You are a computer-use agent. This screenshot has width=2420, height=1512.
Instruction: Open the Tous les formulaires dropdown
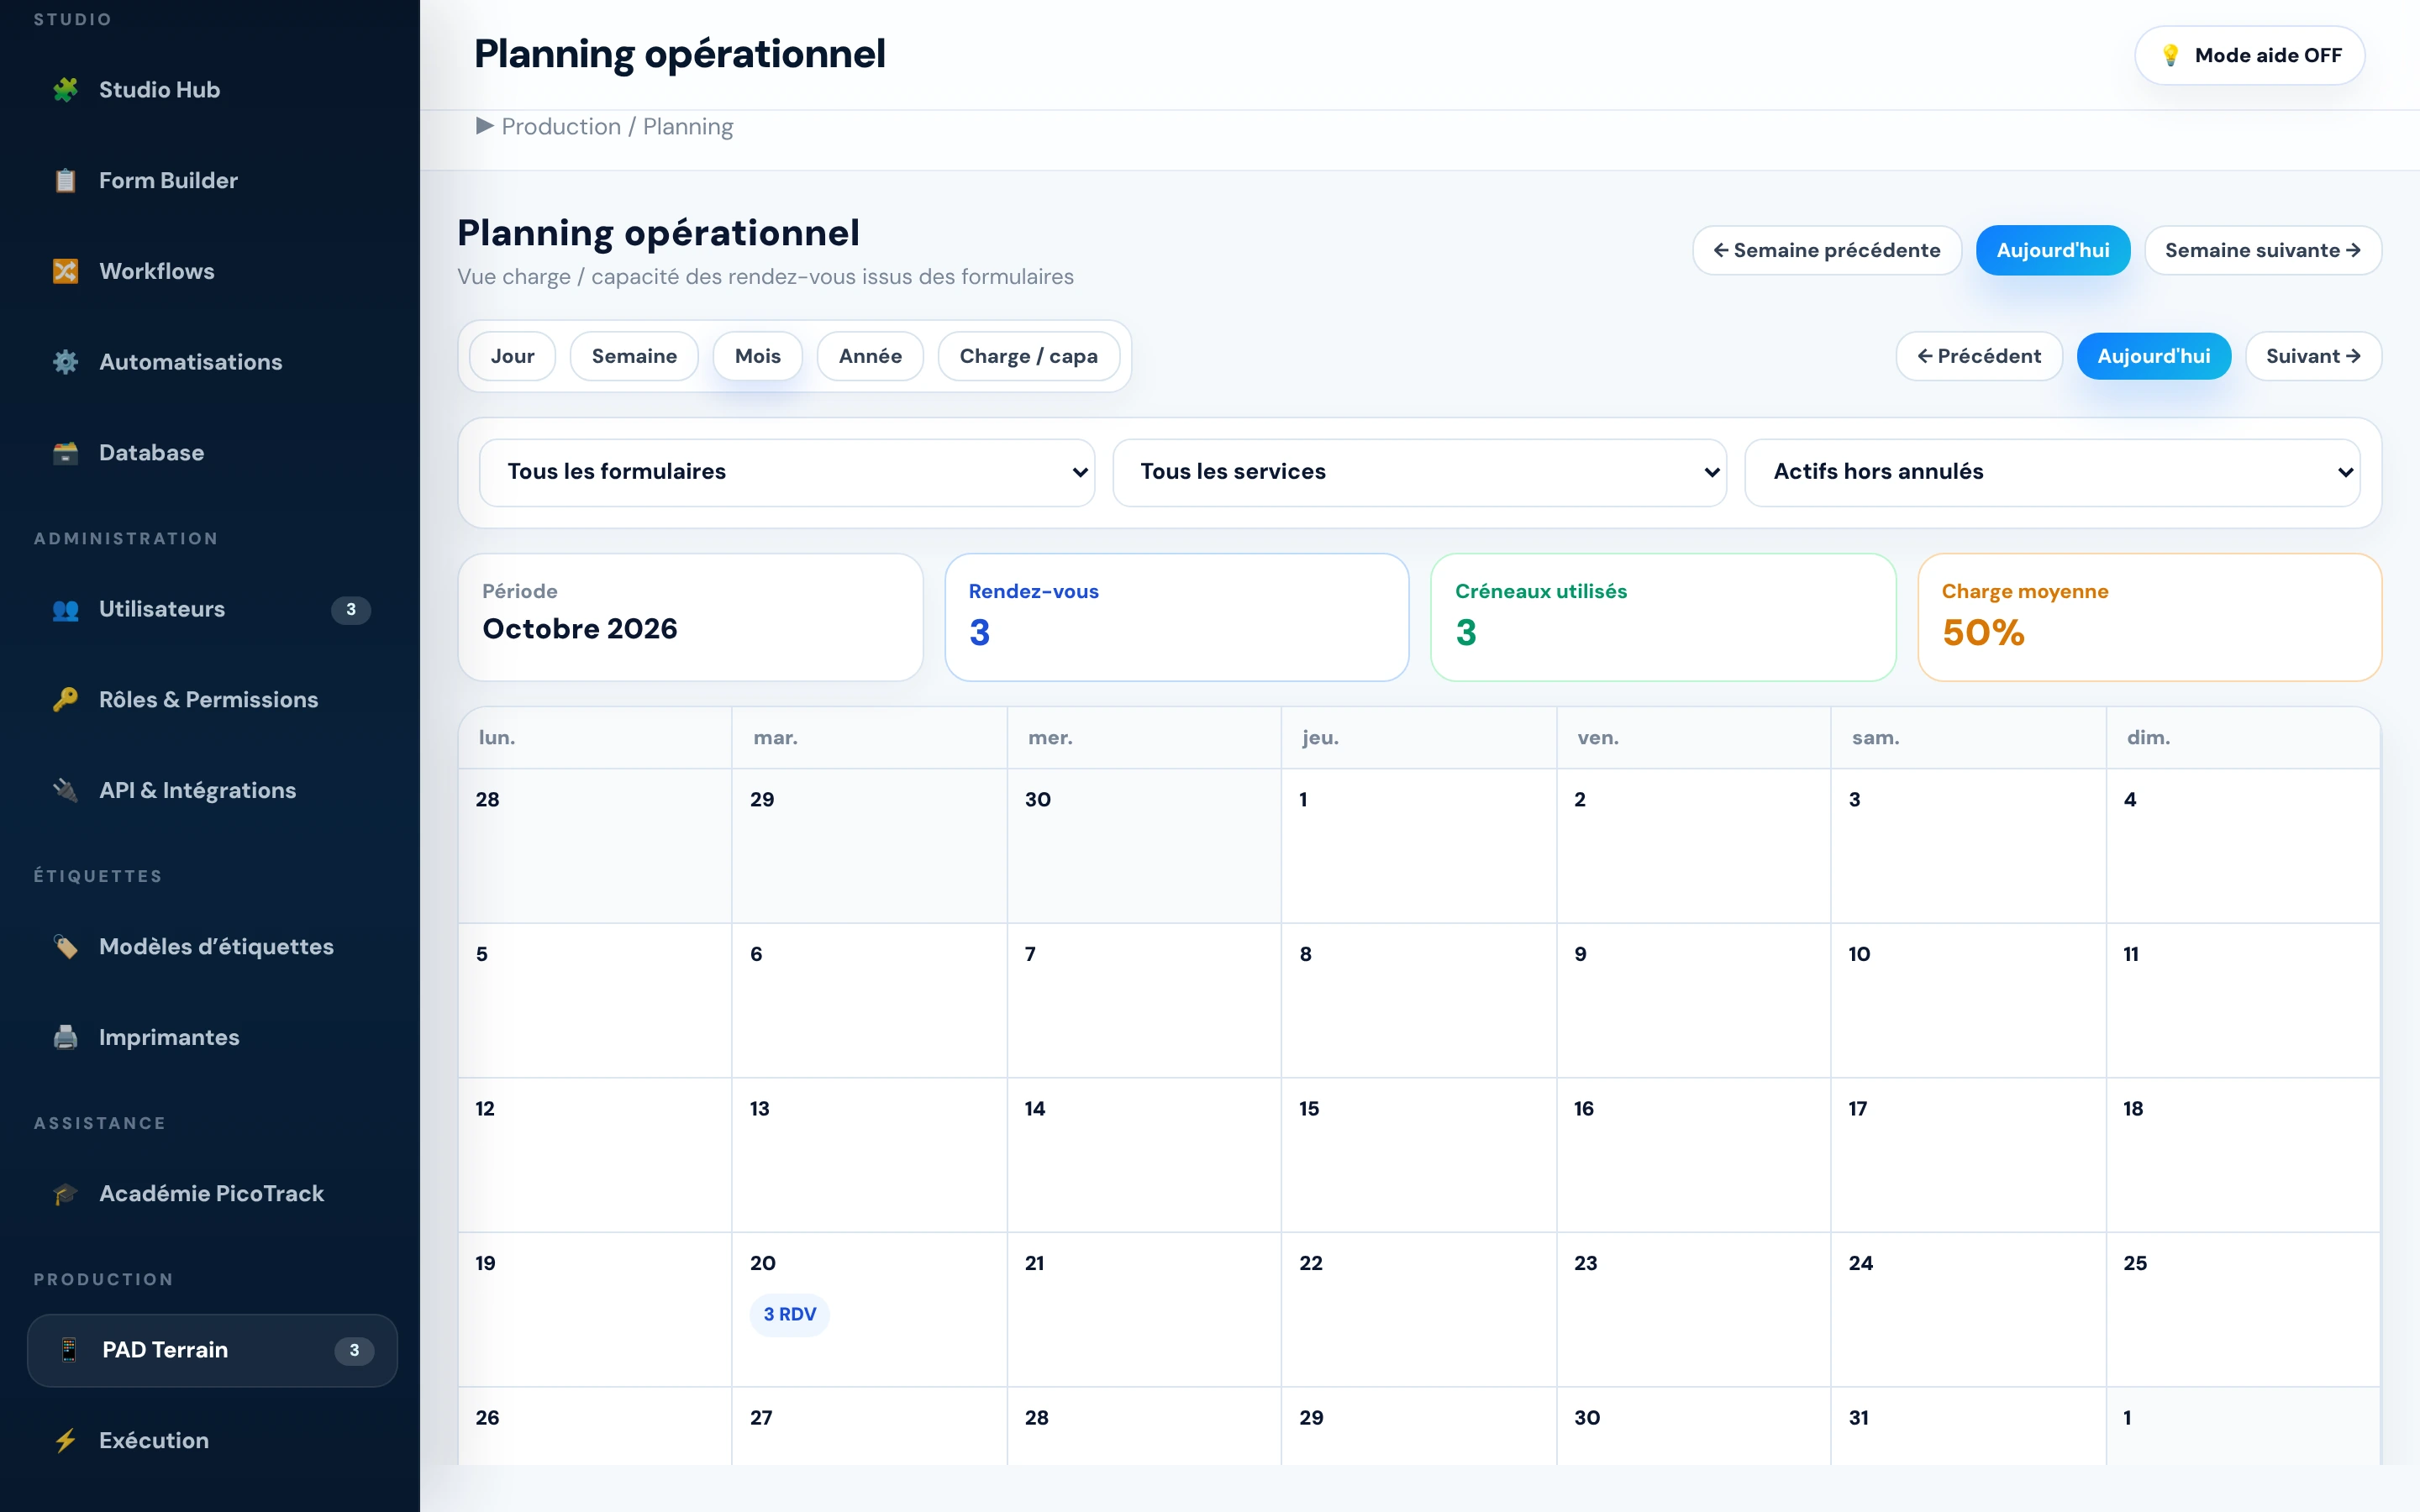click(787, 472)
